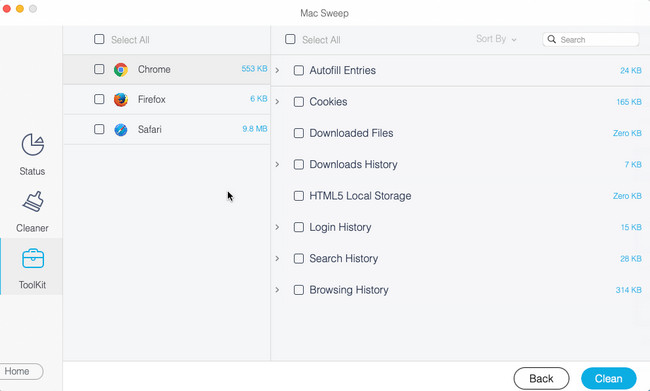Check the Browsing History checkbox

click(298, 290)
